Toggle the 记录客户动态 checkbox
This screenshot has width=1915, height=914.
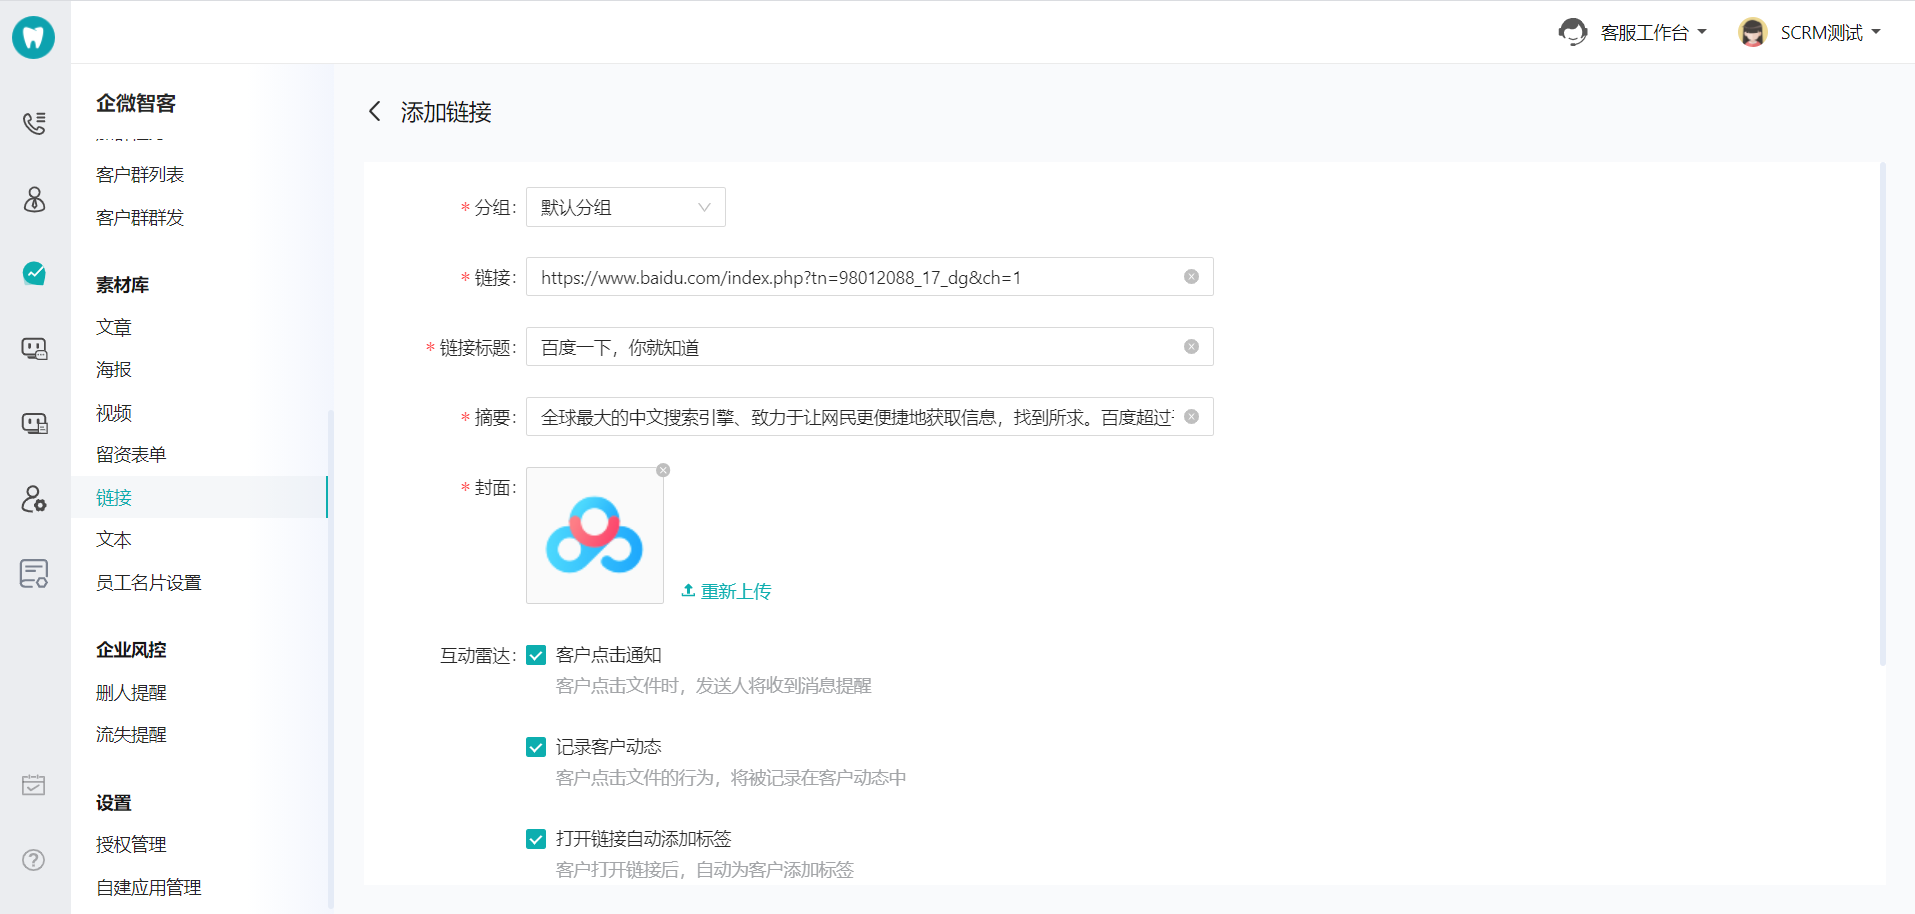pyautogui.click(x=536, y=747)
